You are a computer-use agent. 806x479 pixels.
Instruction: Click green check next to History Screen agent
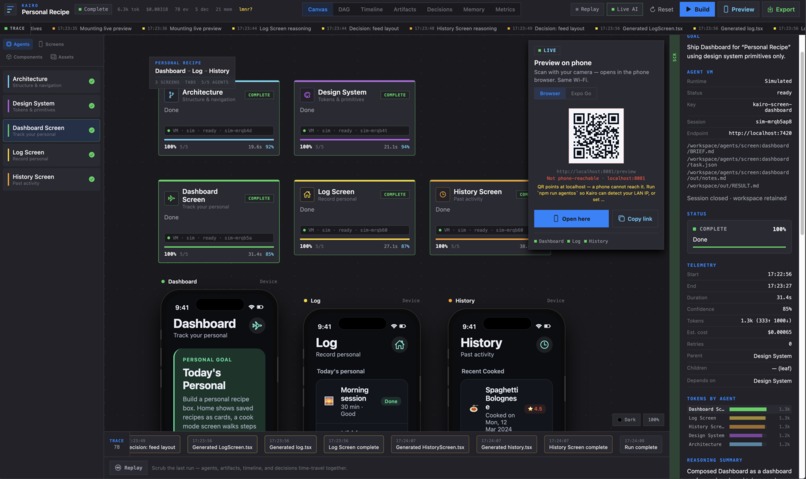91,179
